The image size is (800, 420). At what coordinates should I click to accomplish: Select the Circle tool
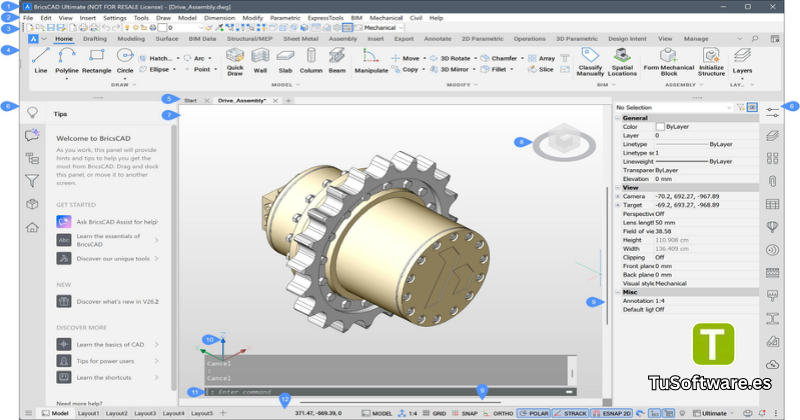tap(125, 61)
